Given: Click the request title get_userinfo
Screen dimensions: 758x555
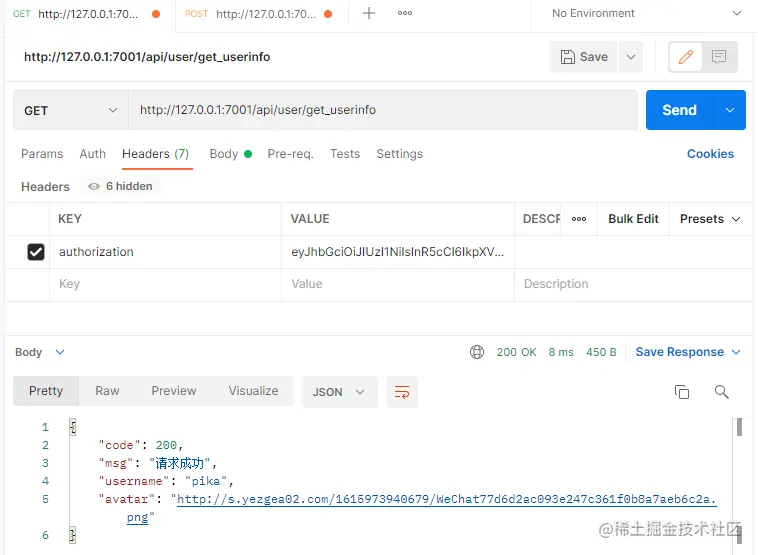Looking at the screenshot, I should [147, 57].
